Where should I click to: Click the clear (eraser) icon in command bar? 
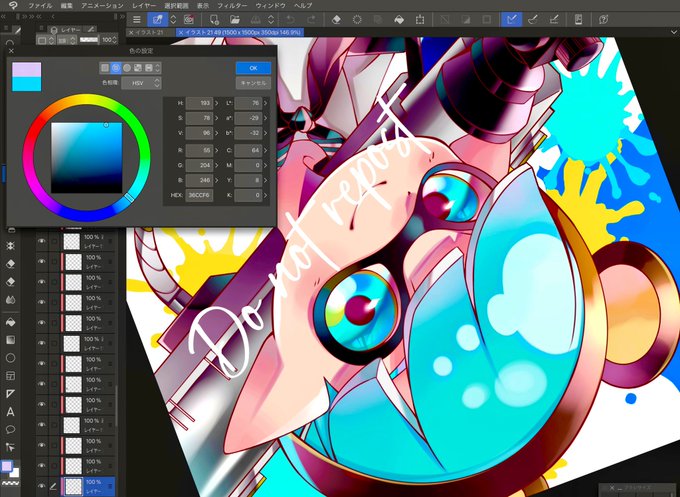[x=336, y=20]
